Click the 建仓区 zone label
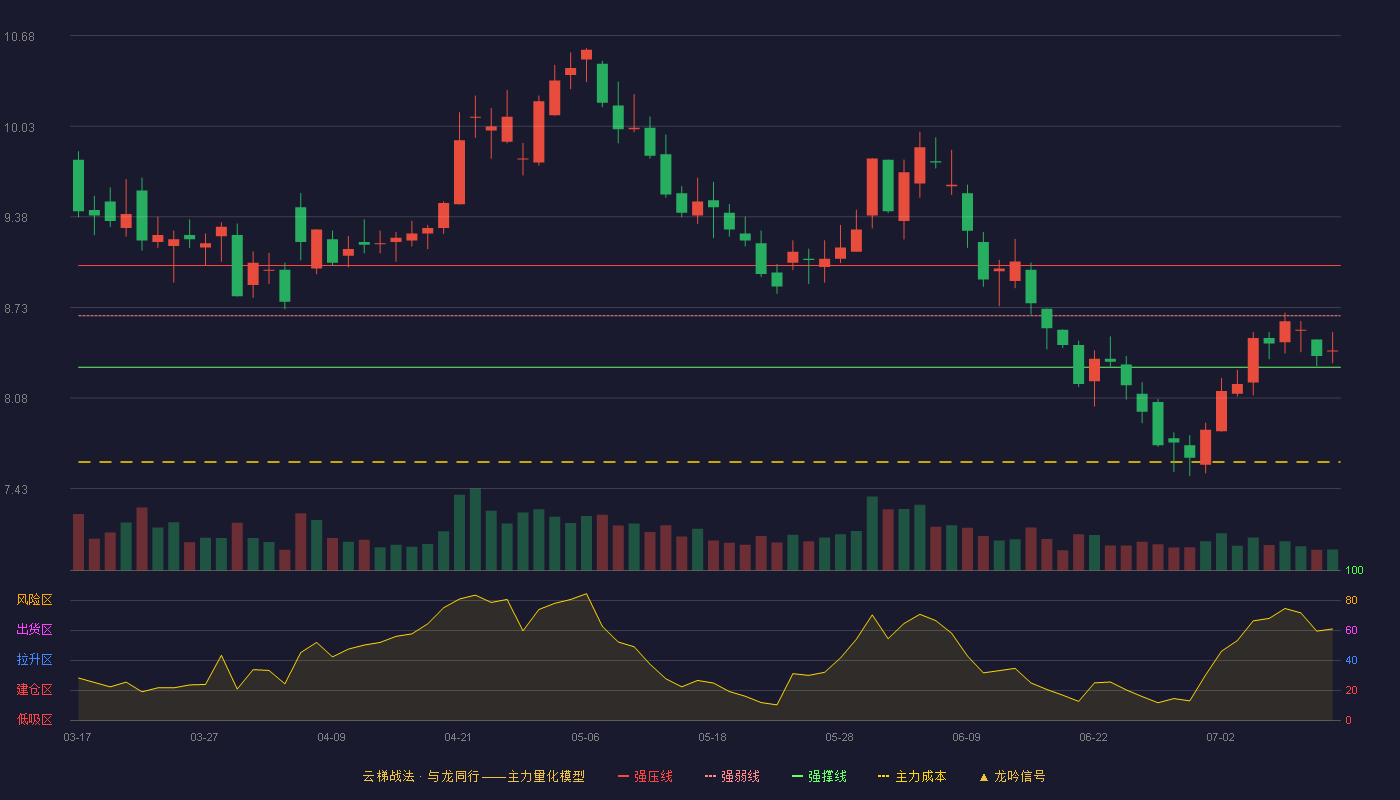The height and width of the screenshot is (800, 1400). (34, 690)
